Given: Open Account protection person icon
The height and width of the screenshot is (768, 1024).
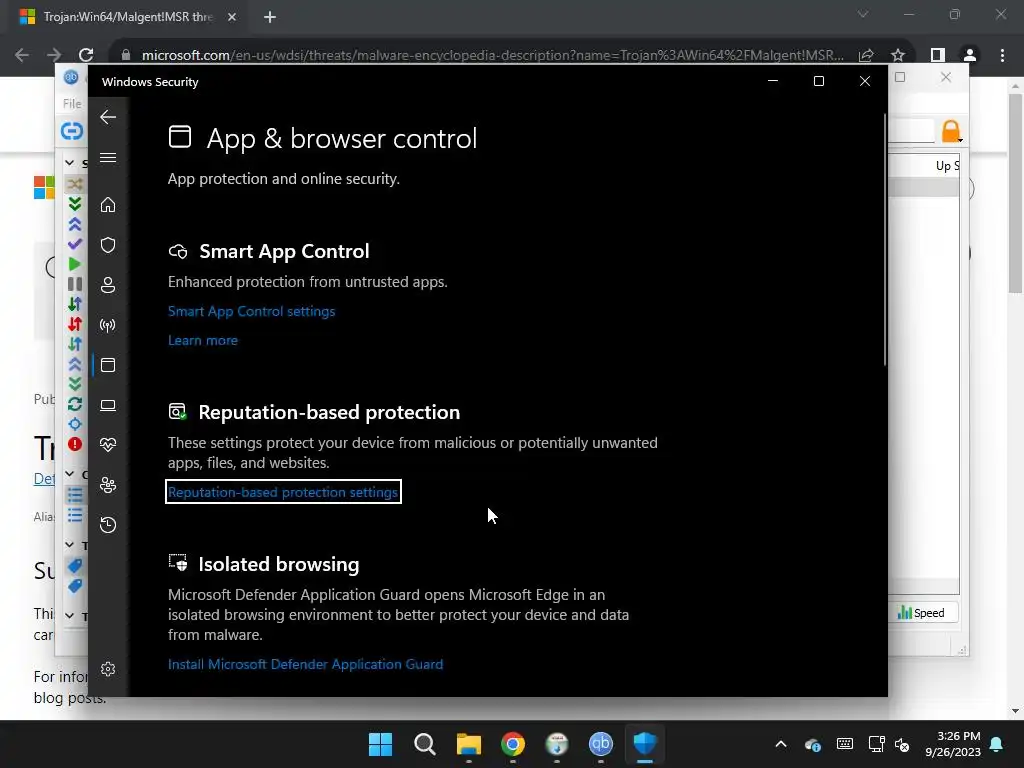Looking at the screenshot, I should 108,285.
